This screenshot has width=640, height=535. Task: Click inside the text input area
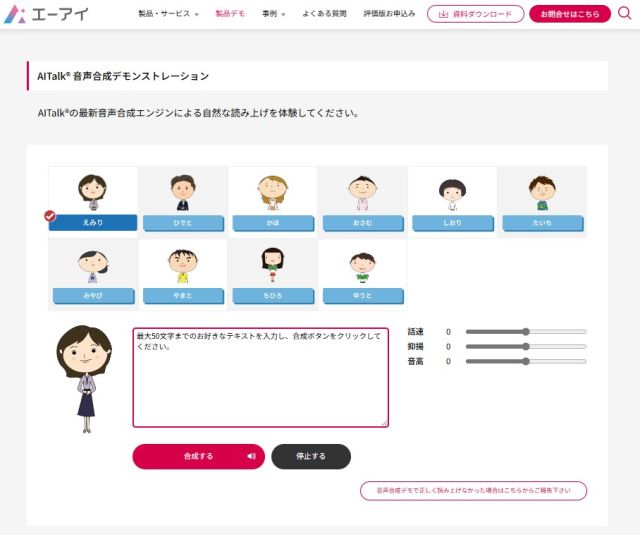260,377
